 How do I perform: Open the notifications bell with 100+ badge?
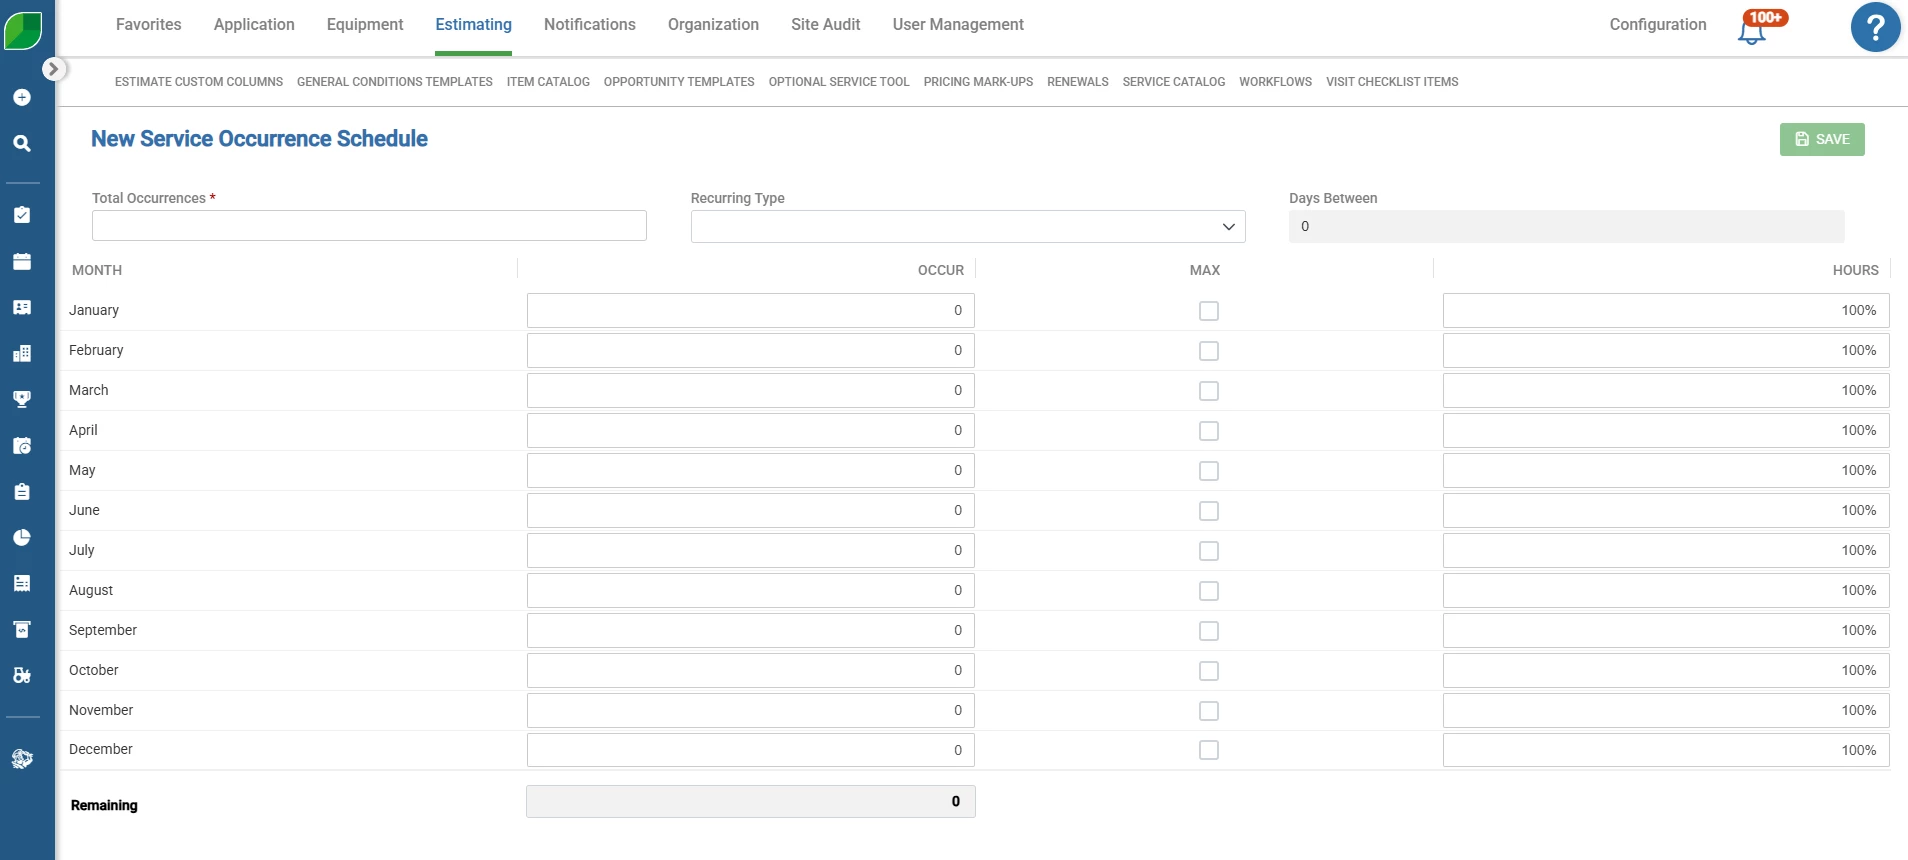[x=1762, y=27]
